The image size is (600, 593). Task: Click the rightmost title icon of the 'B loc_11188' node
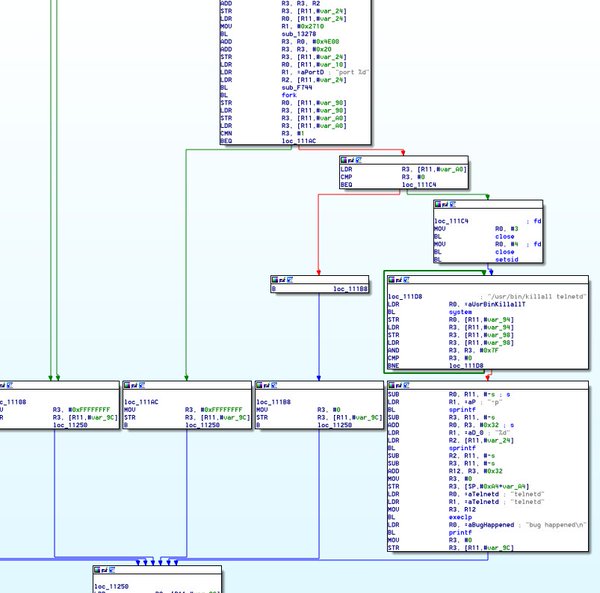290,280
